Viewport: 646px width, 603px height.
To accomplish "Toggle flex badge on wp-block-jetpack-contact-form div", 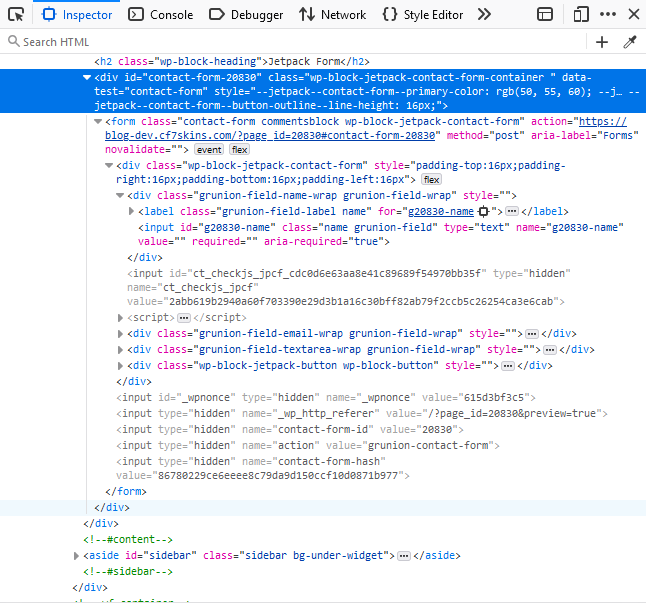I will (431, 178).
